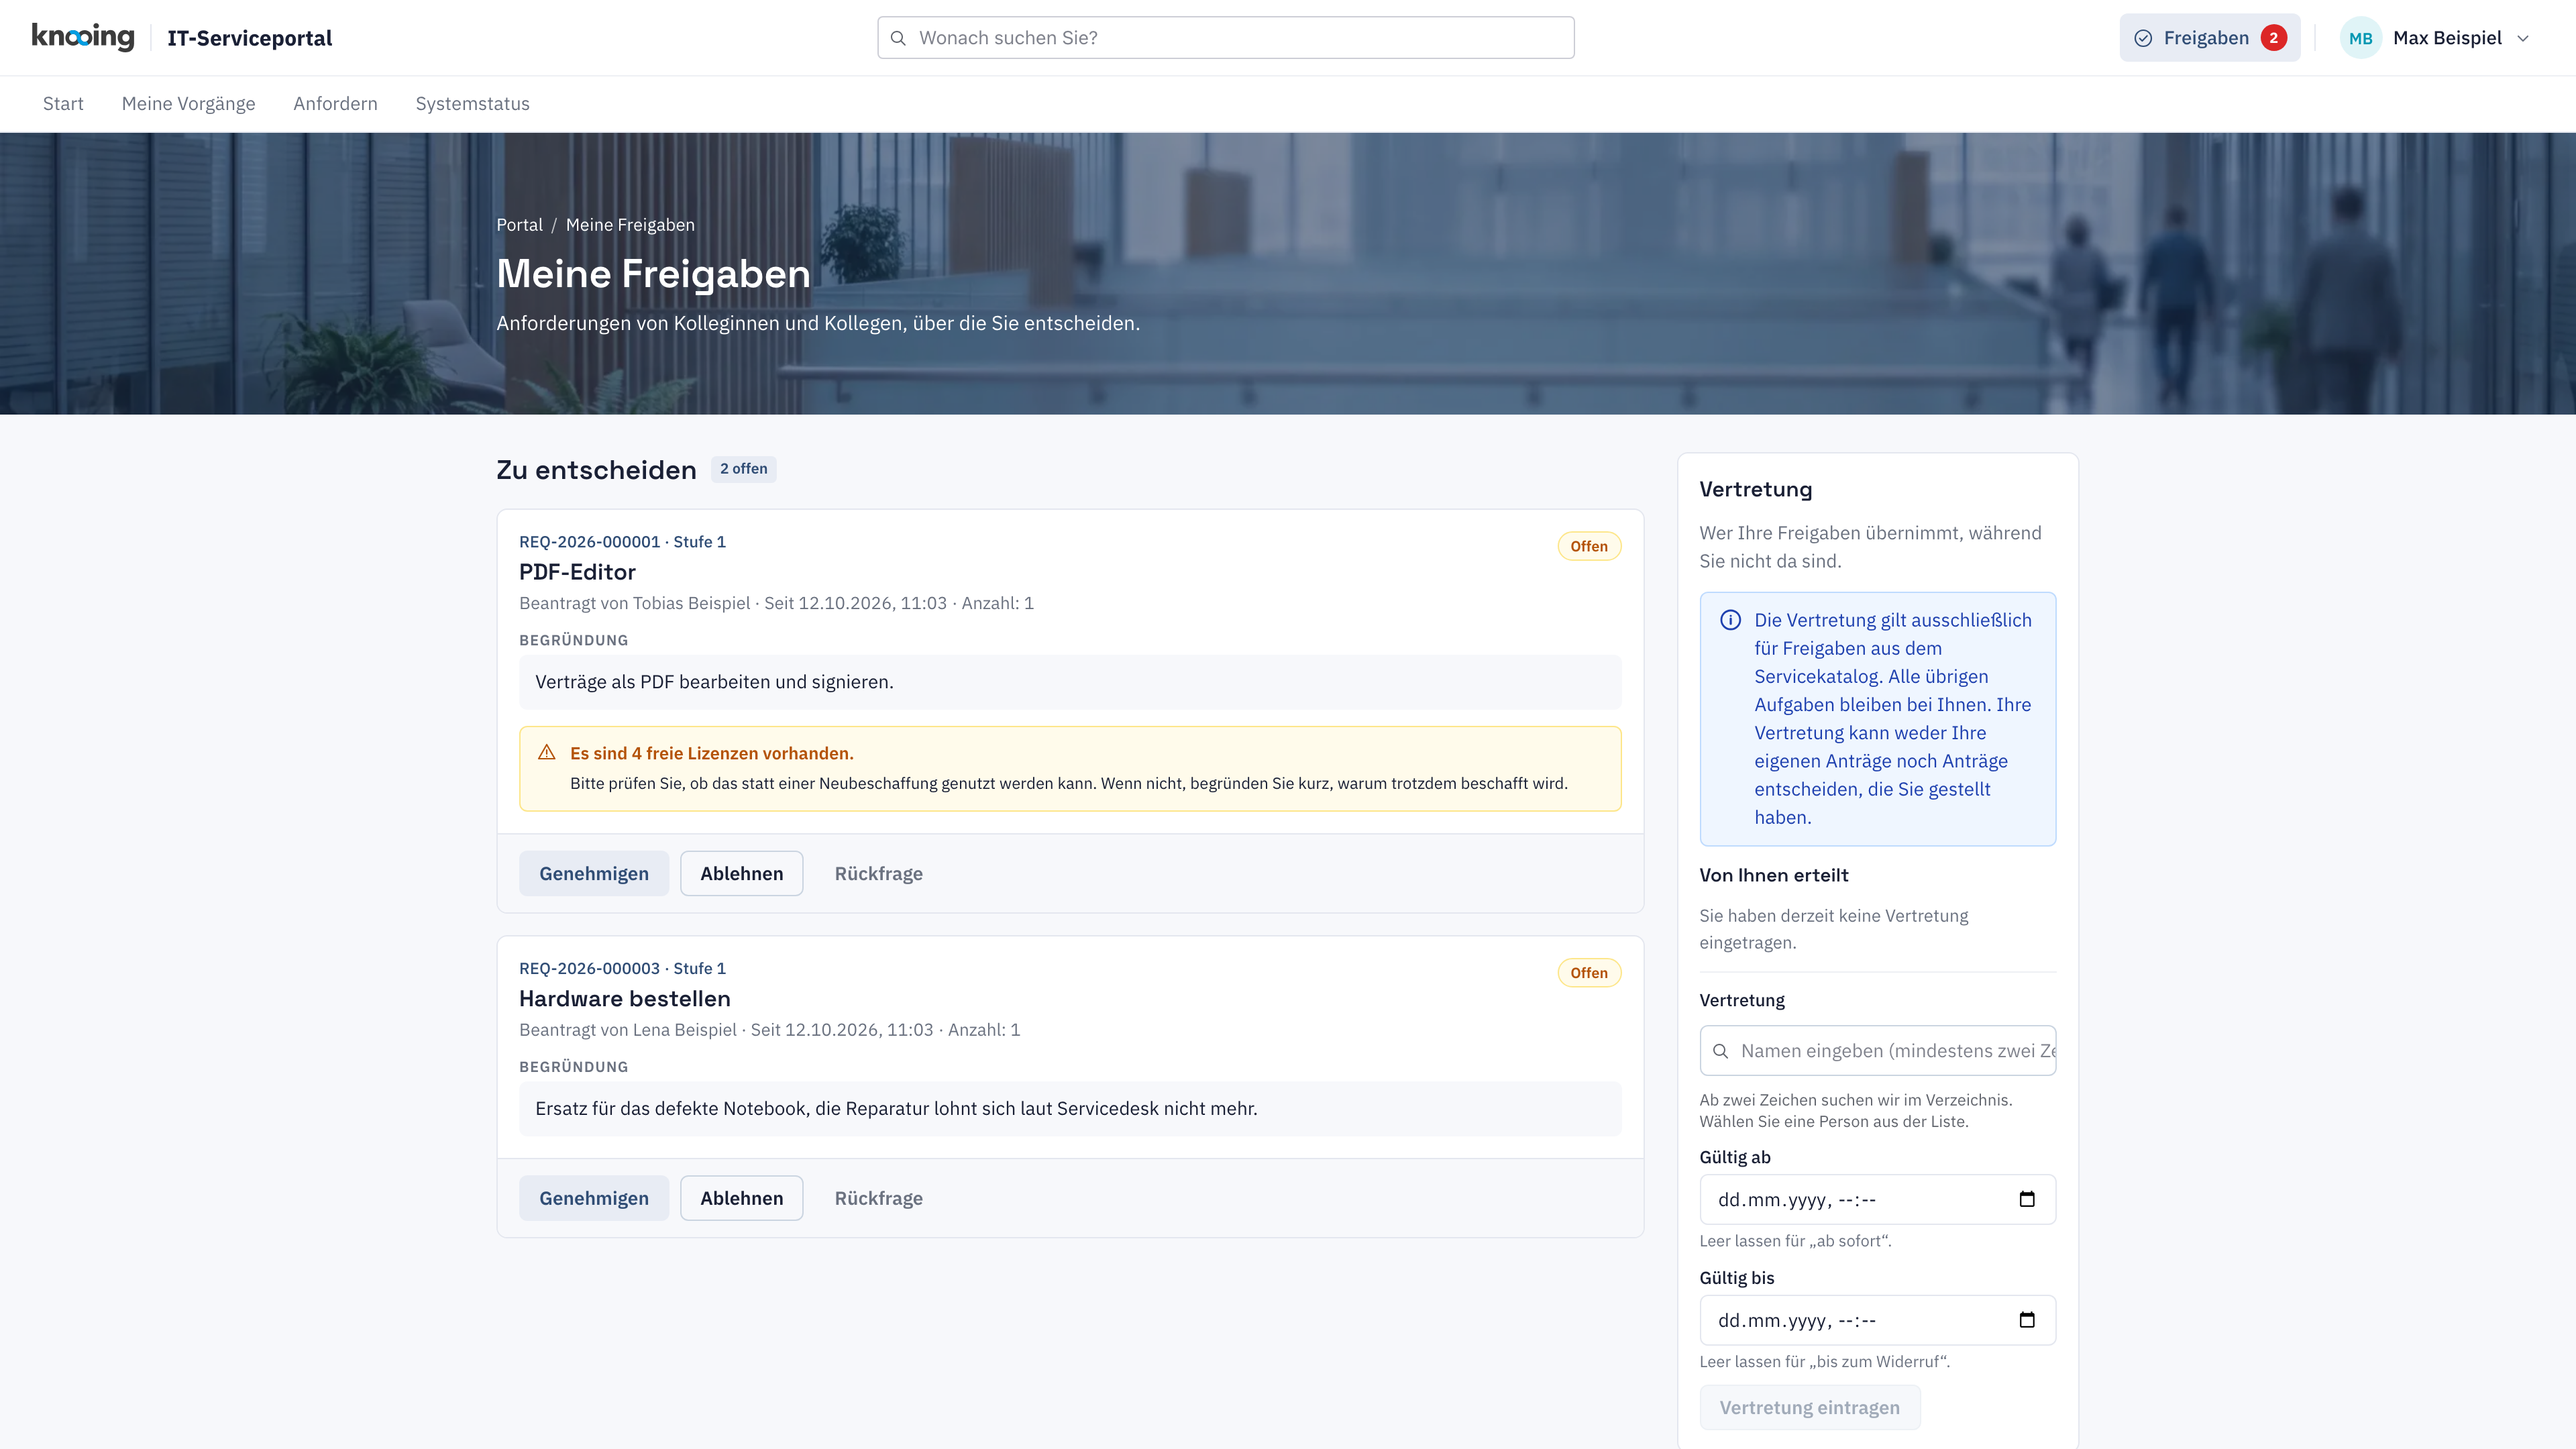Viewport: 2576px width, 1449px height.
Task: Click the 'Ersatz für das defekte Notebook' justification
Action: coord(896,1108)
